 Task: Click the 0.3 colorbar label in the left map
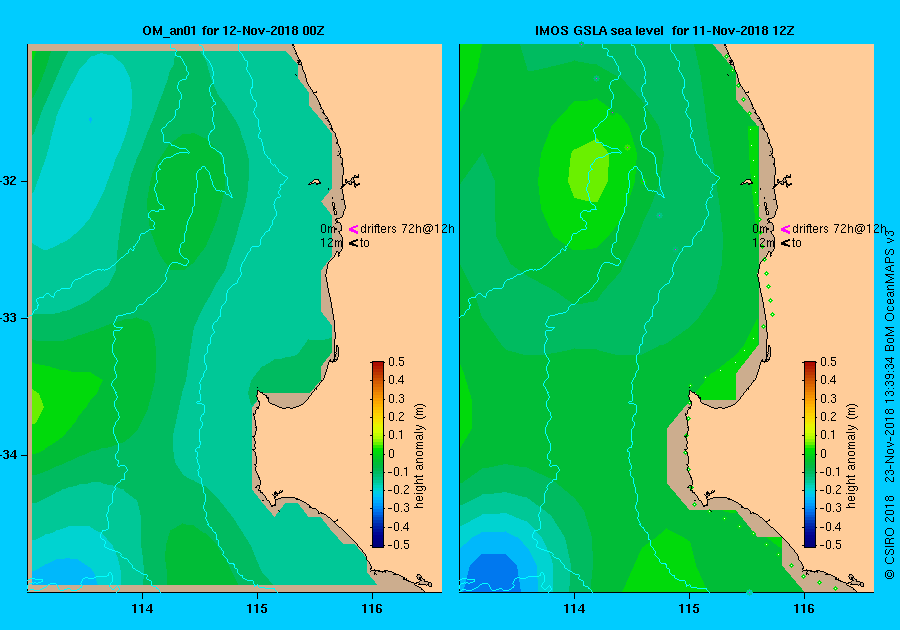click(x=397, y=399)
